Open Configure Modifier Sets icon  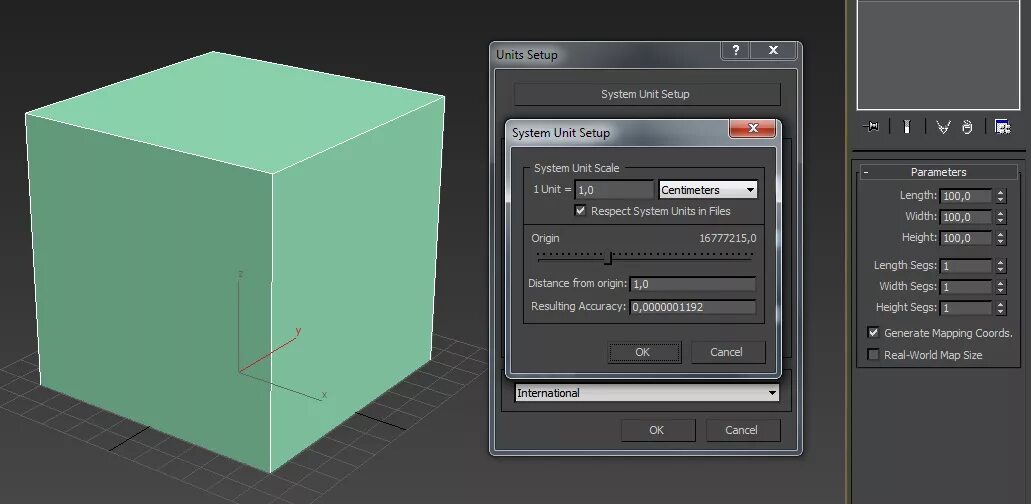click(x=1003, y=127)
